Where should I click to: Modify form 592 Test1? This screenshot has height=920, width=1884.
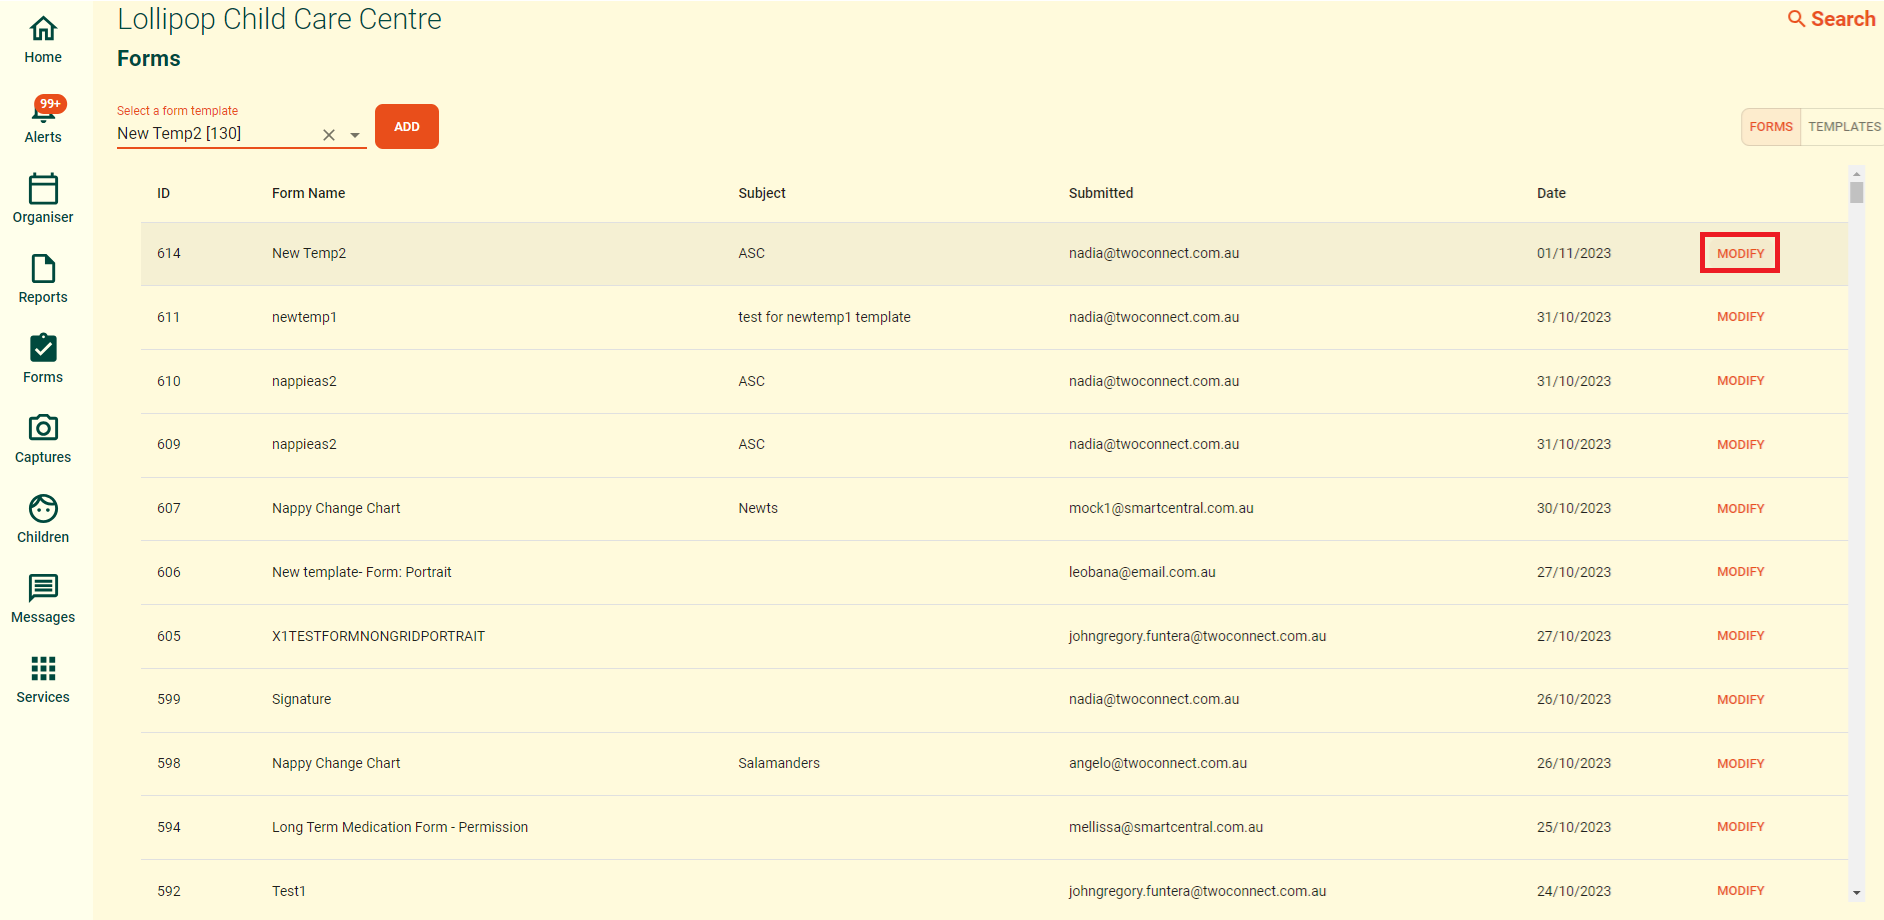click(1740, 891)
